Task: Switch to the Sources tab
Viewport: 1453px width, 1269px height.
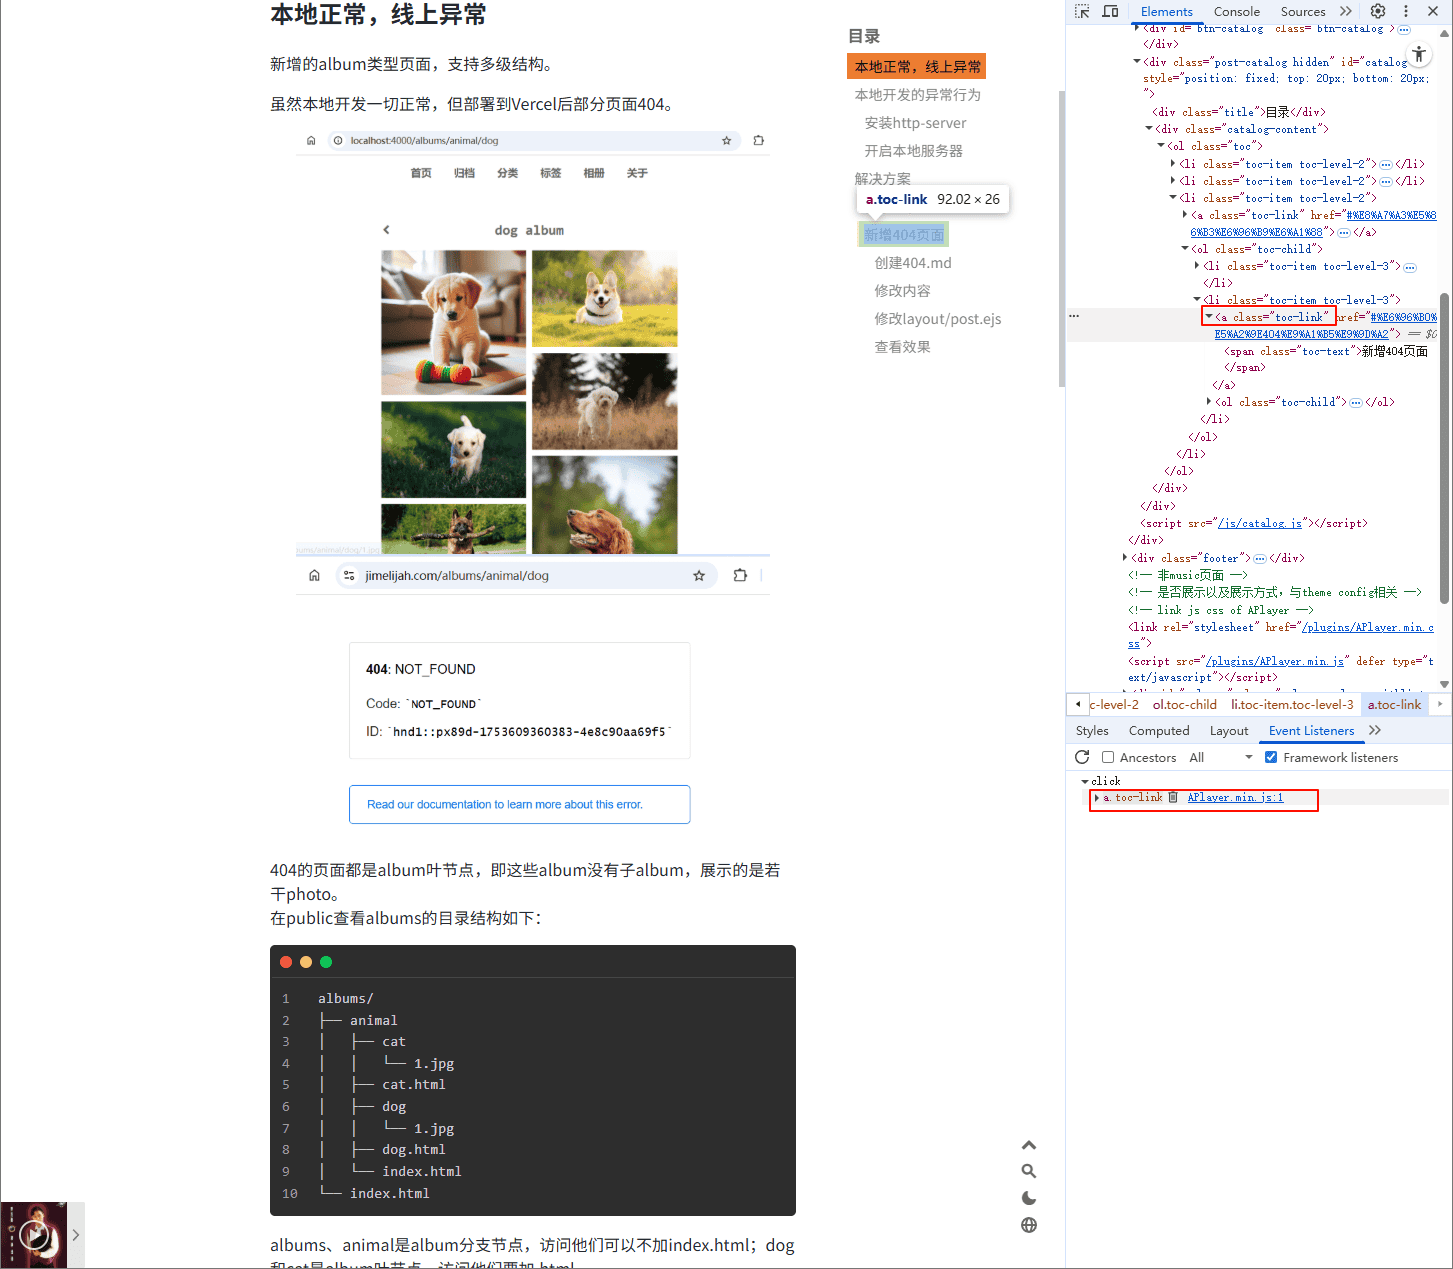Action: [1303, 11]
